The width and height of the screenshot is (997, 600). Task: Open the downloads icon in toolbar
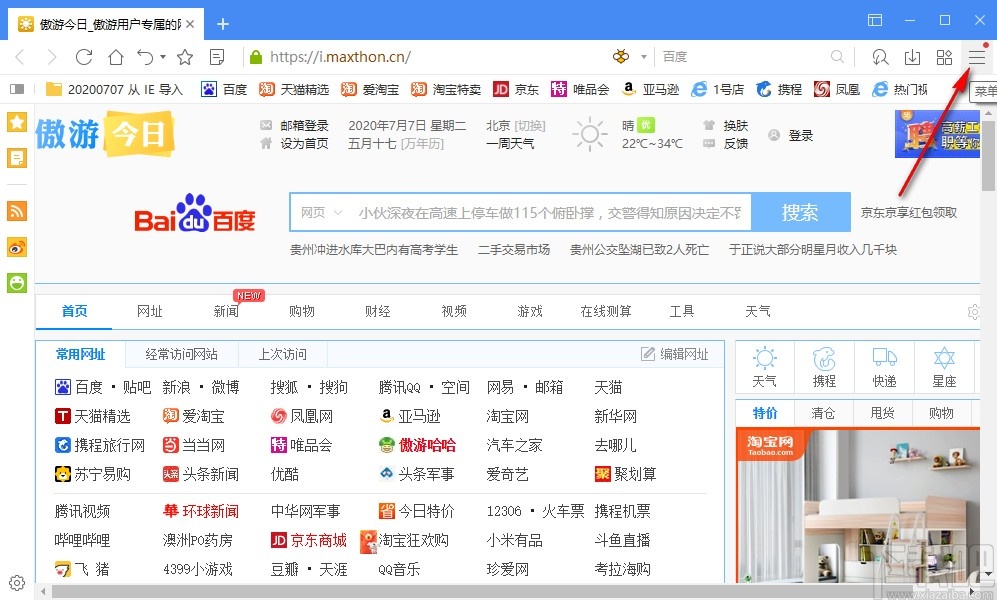tap(912, 57)
